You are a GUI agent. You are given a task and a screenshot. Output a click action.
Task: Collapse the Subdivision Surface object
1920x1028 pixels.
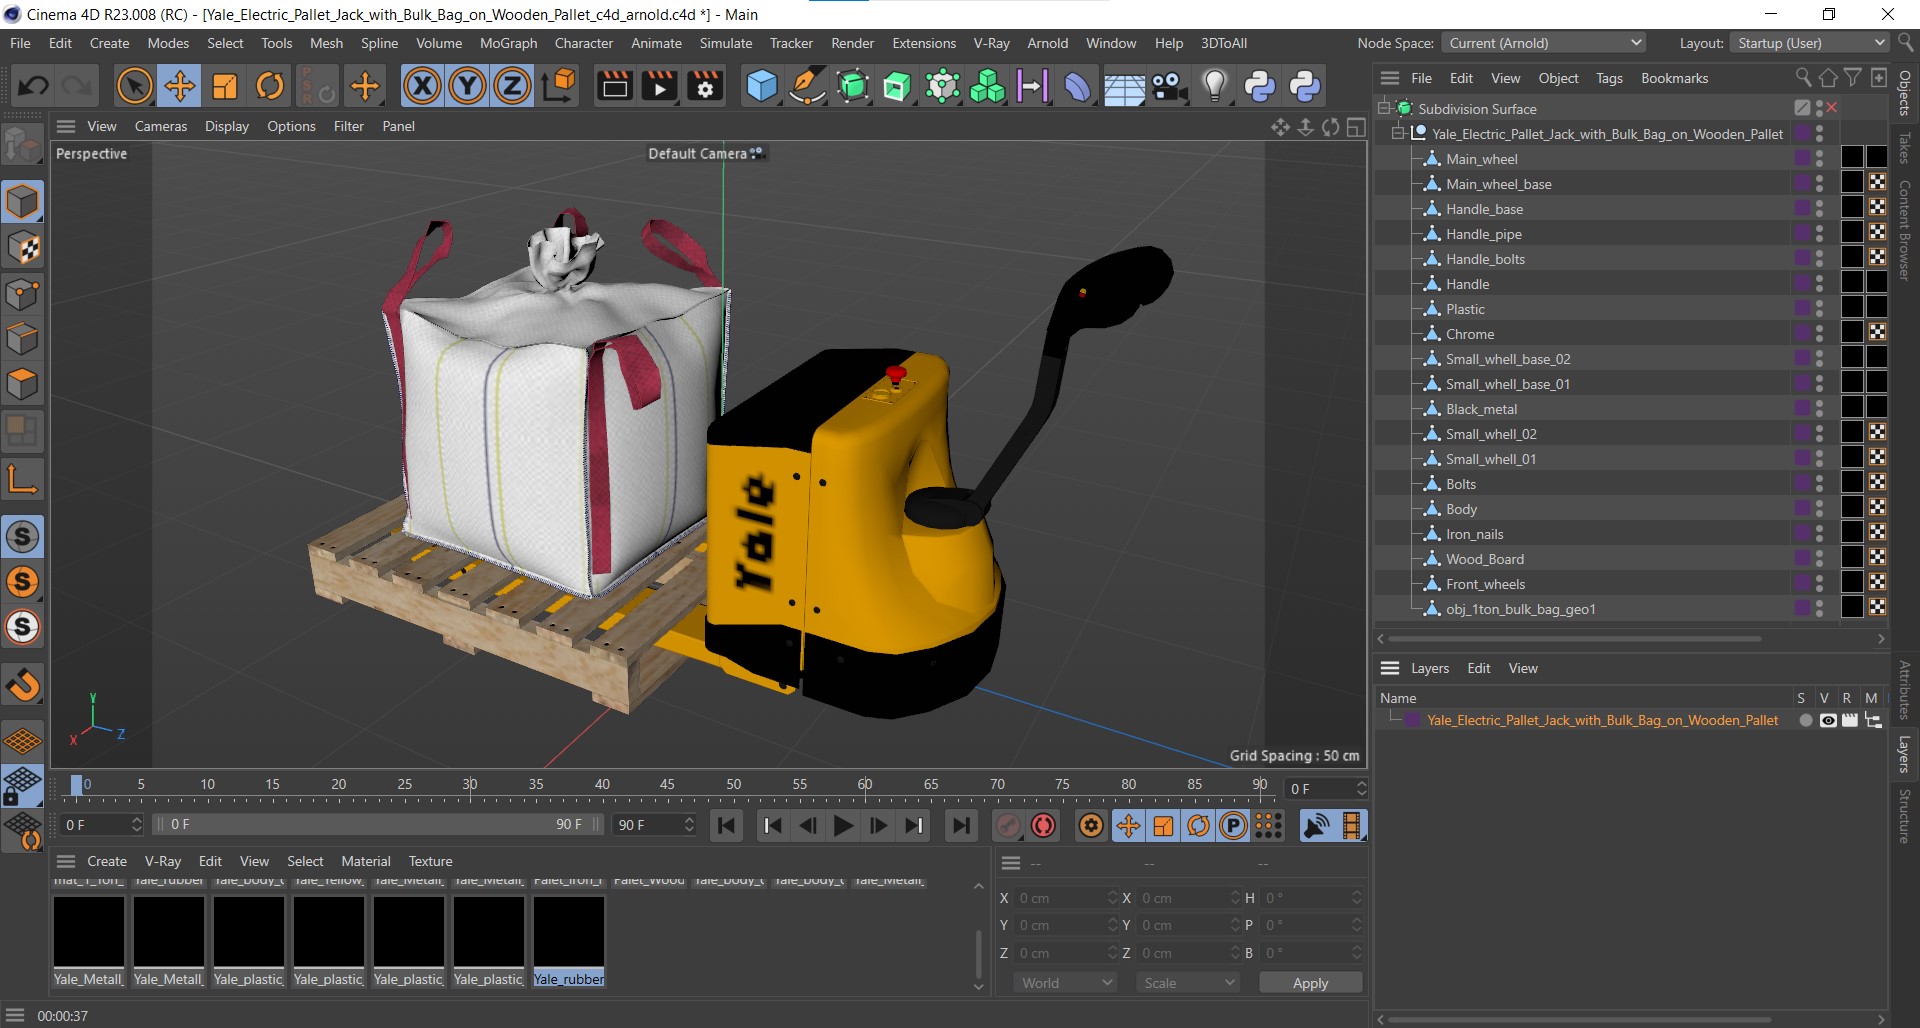1384,108
